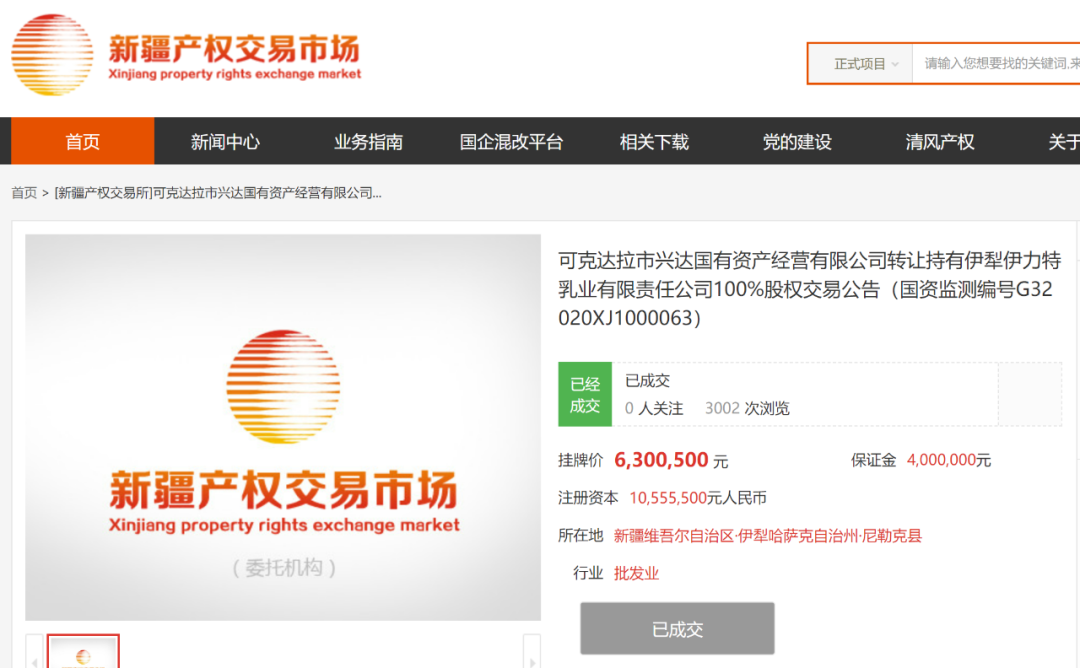The width and height of the screenshot is (1080, 668).
Task: Focus the keyword search input field
Action: pos(996,64)
